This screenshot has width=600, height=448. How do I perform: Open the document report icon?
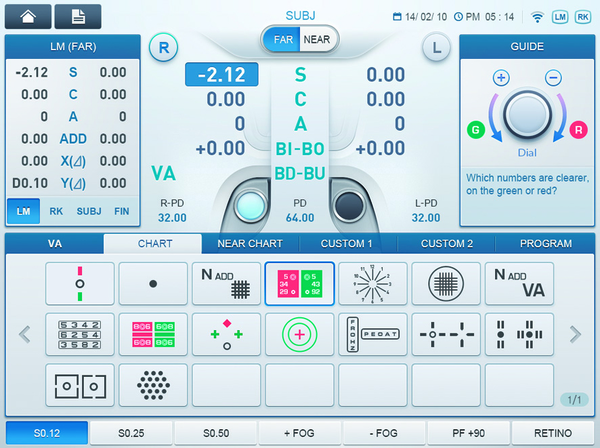tap(77, 15)
